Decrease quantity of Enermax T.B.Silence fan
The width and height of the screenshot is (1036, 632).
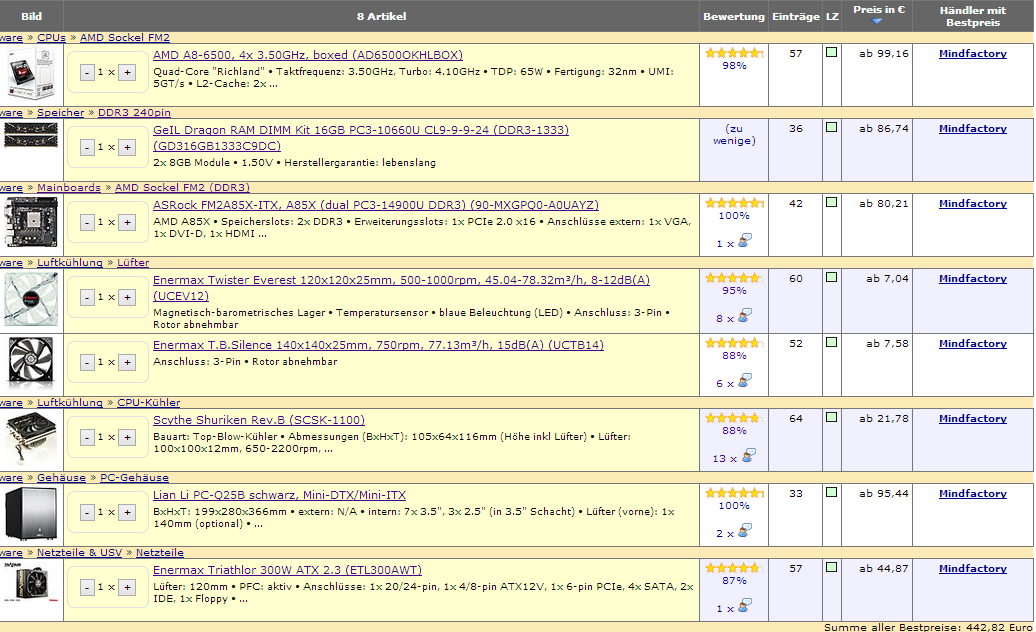[x=87, y=362]
